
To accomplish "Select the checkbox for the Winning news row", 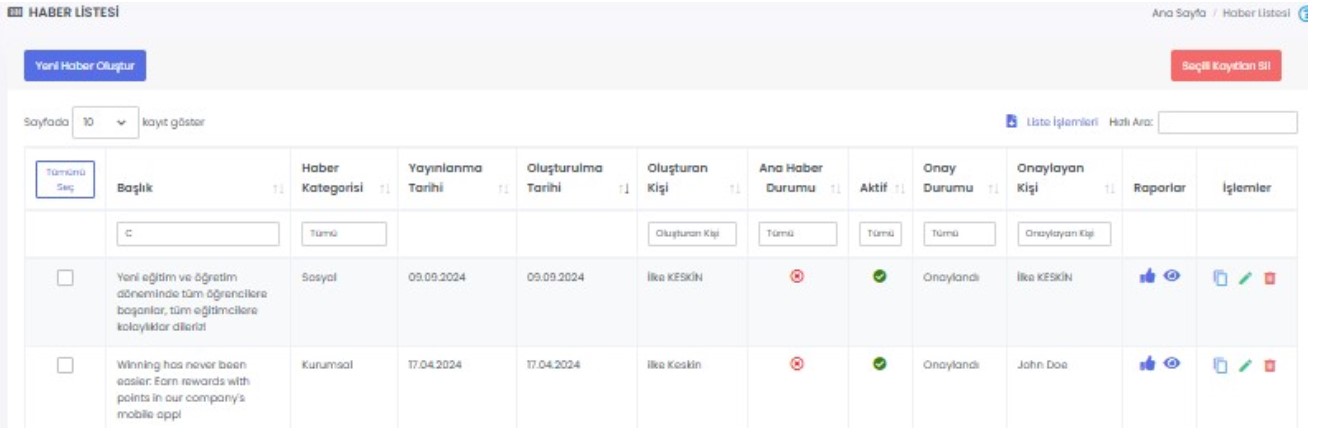I will [65, 365].
